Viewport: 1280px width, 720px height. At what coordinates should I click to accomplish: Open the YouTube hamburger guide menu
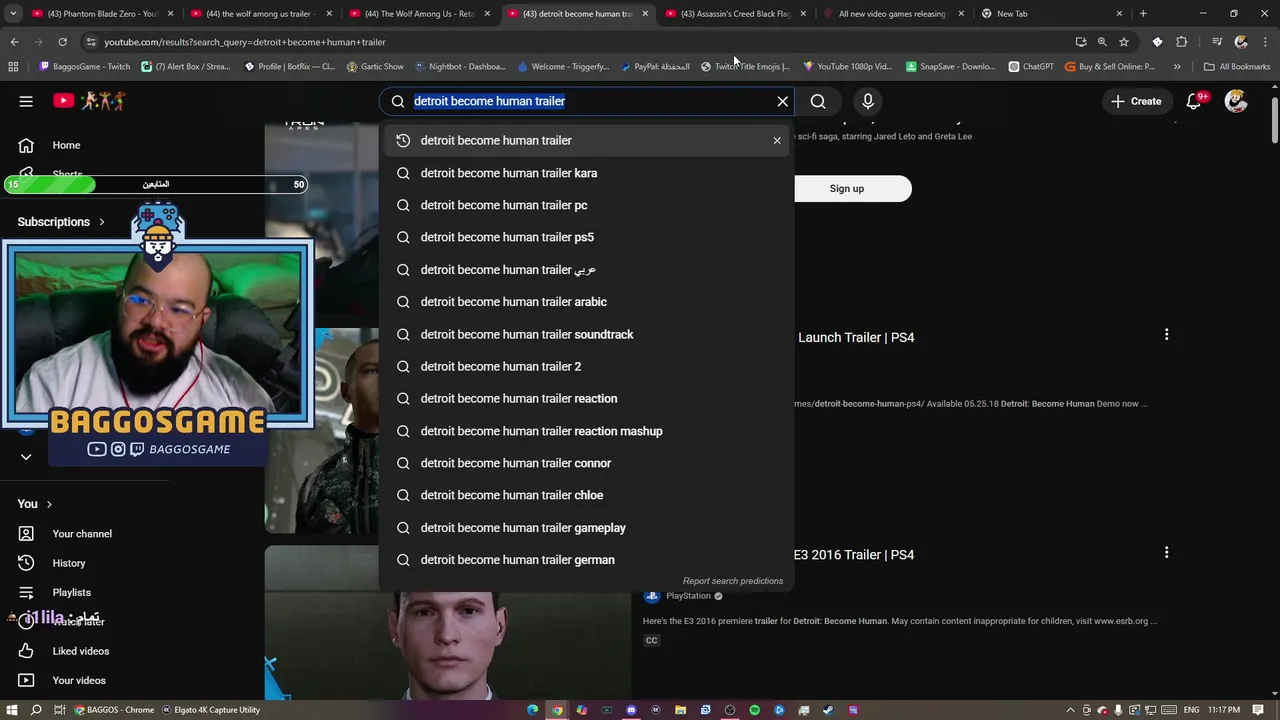[26, 101]
